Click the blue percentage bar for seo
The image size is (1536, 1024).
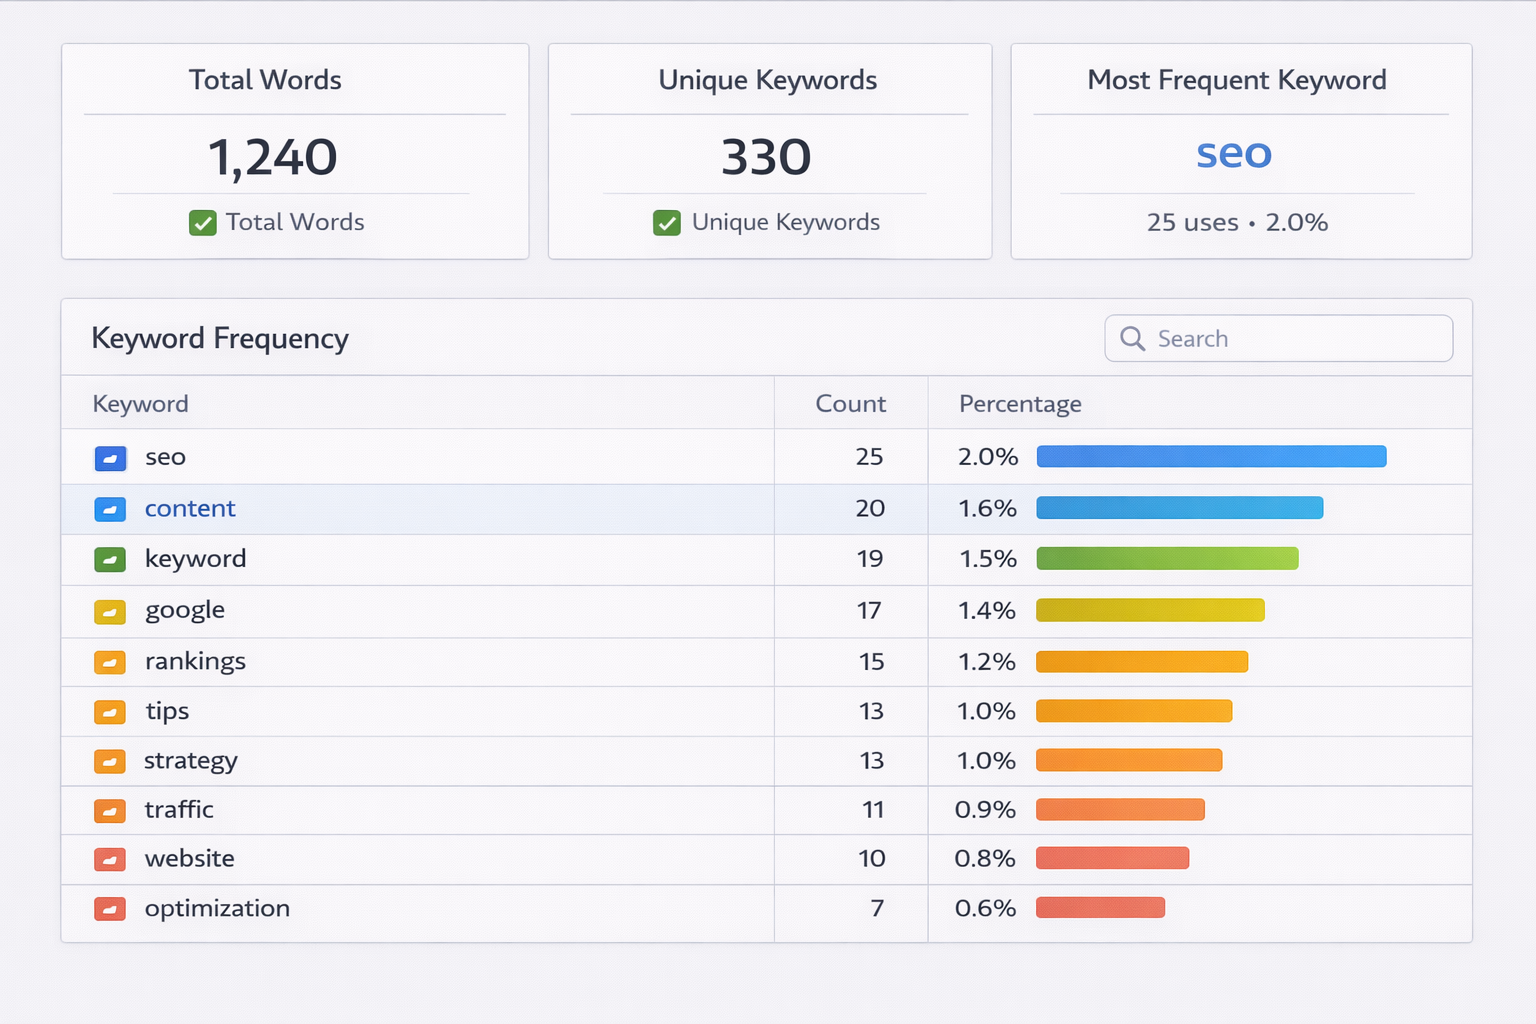(x=1210, y=457)
